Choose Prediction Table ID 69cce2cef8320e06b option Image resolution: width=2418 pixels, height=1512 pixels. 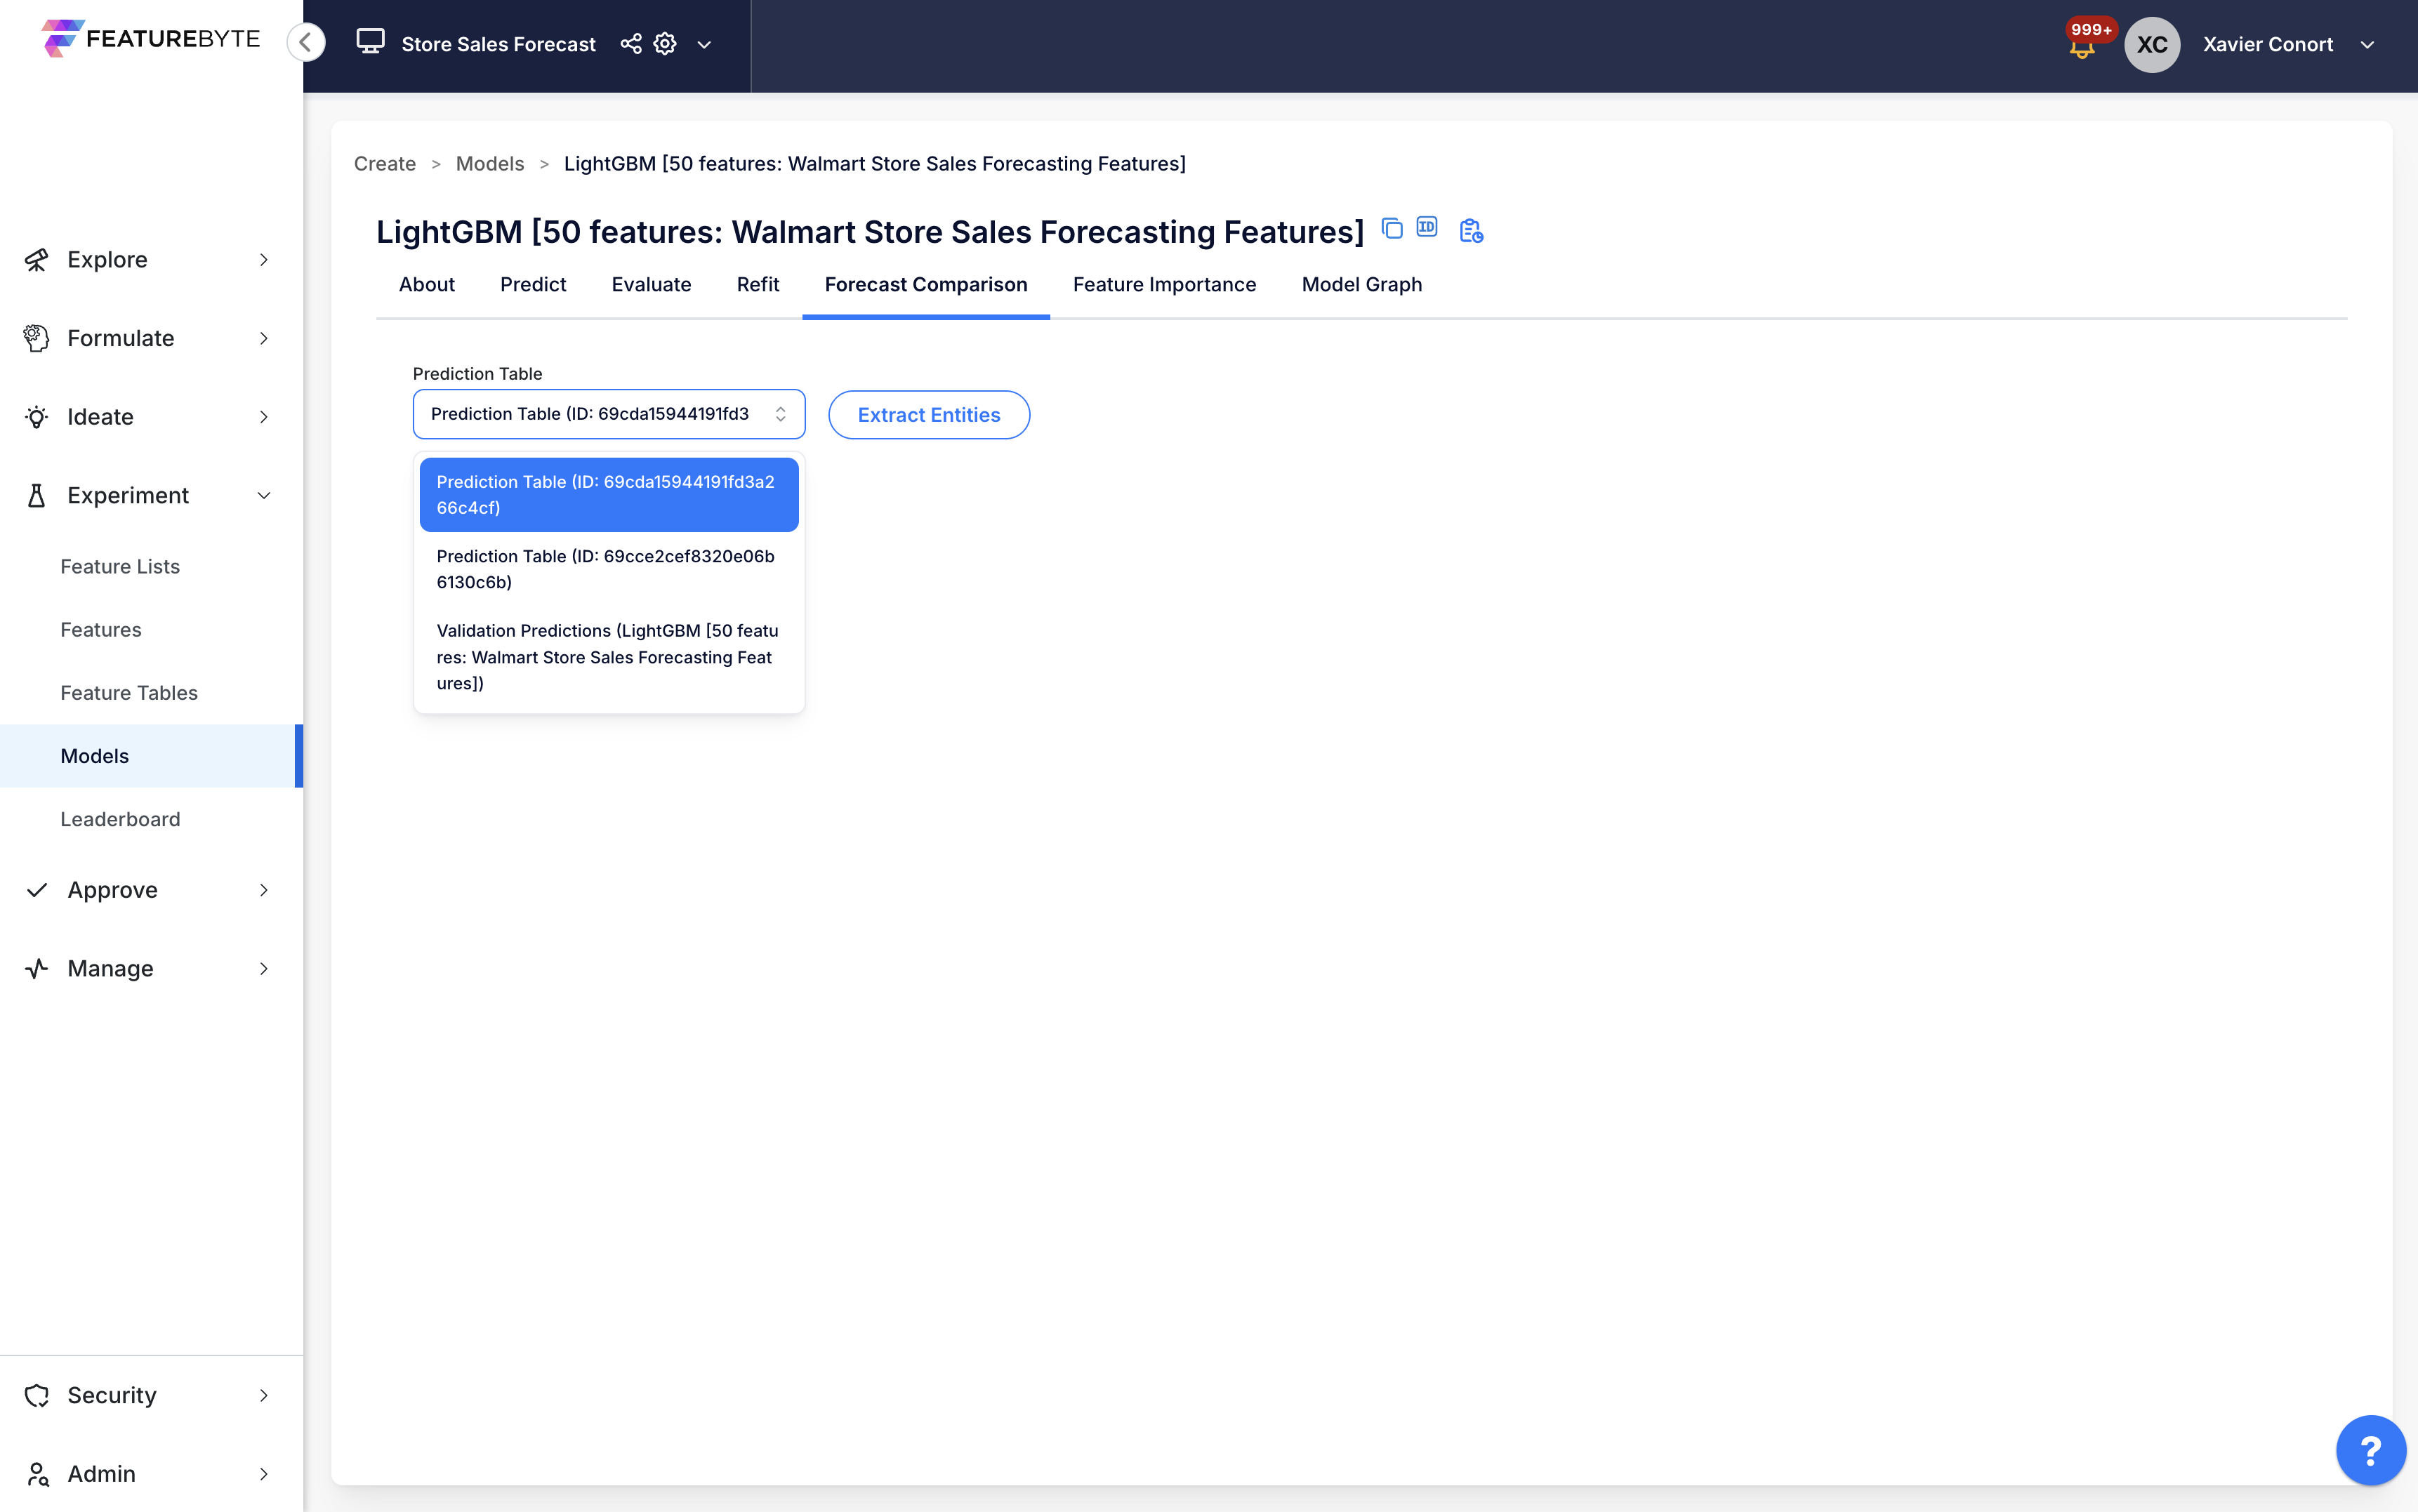(x=608, y=569)
